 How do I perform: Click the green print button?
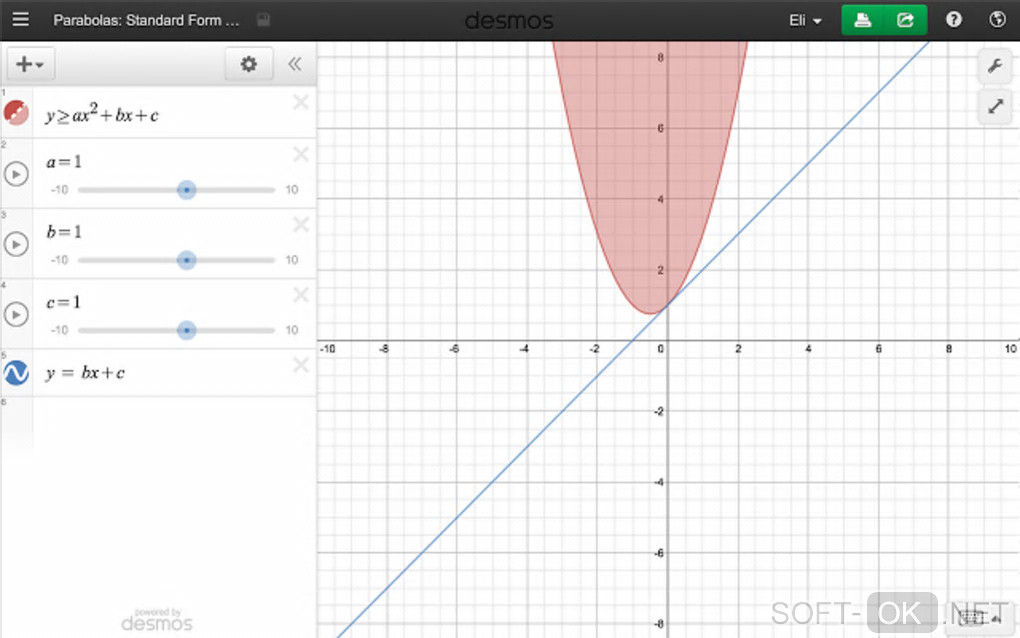click(863, 20)
